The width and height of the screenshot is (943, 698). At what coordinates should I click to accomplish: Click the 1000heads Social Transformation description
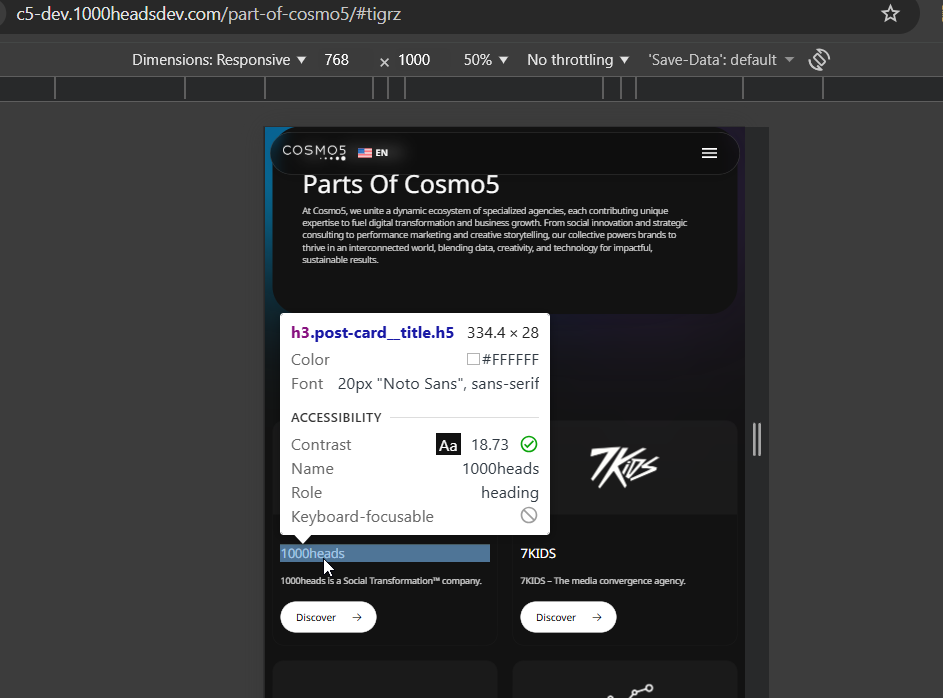tap(381, 581)
